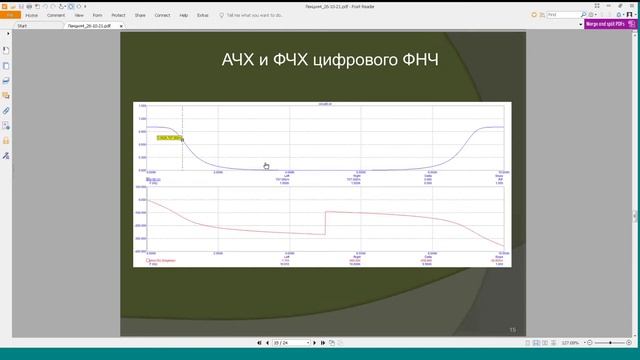The height and width of the screenshot is (360, 640).
Task: Go to the first page
Action: pos(259,343)
